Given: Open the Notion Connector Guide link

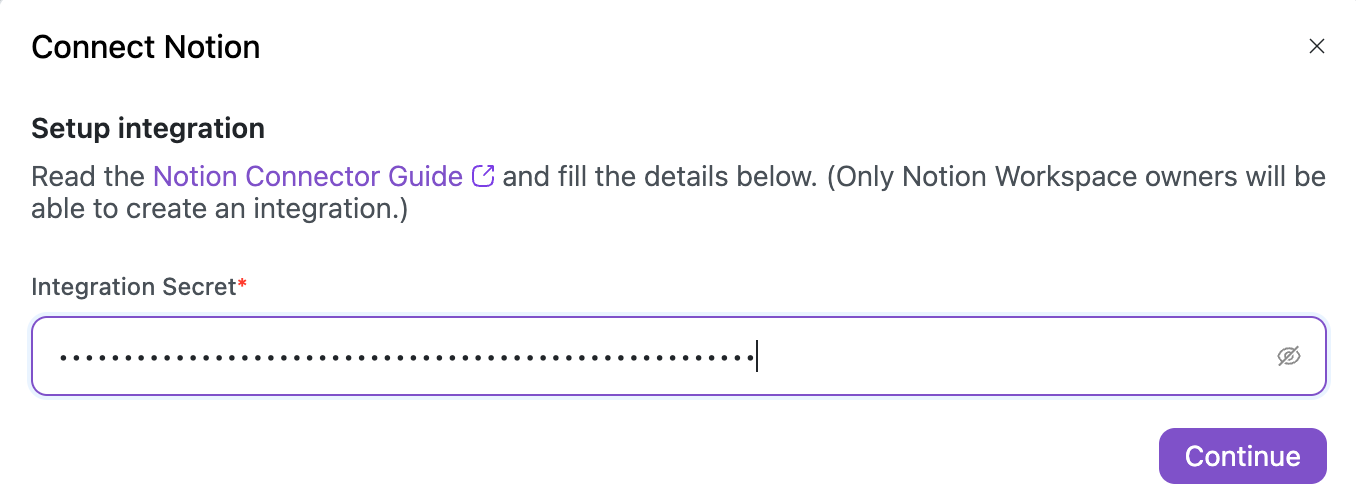Looking at the screenshot, I should (307, 177).
